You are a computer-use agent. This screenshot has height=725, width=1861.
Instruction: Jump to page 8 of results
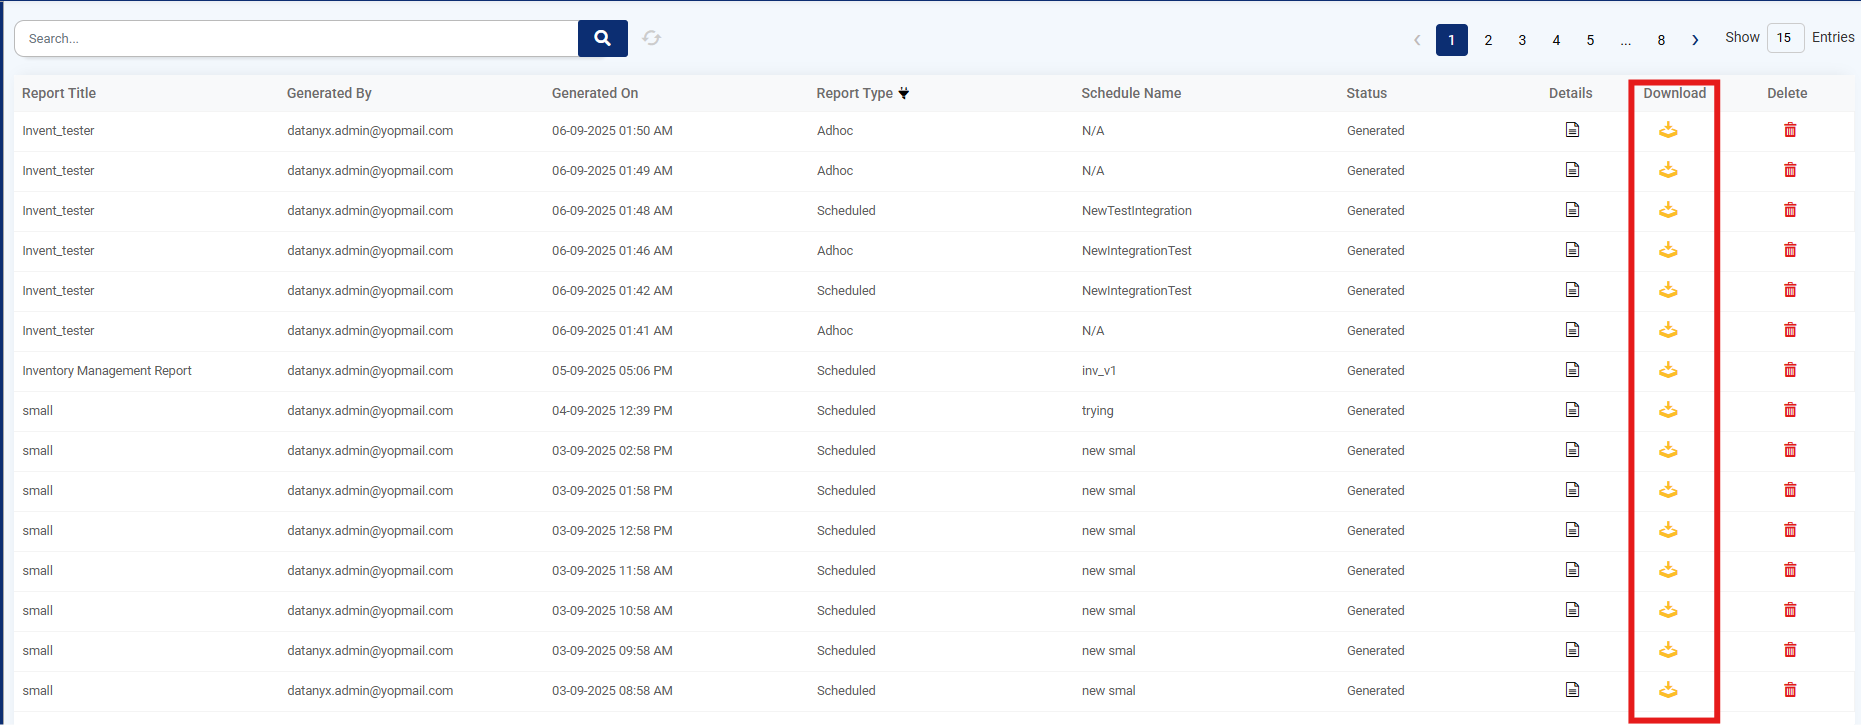point(1661,40)
